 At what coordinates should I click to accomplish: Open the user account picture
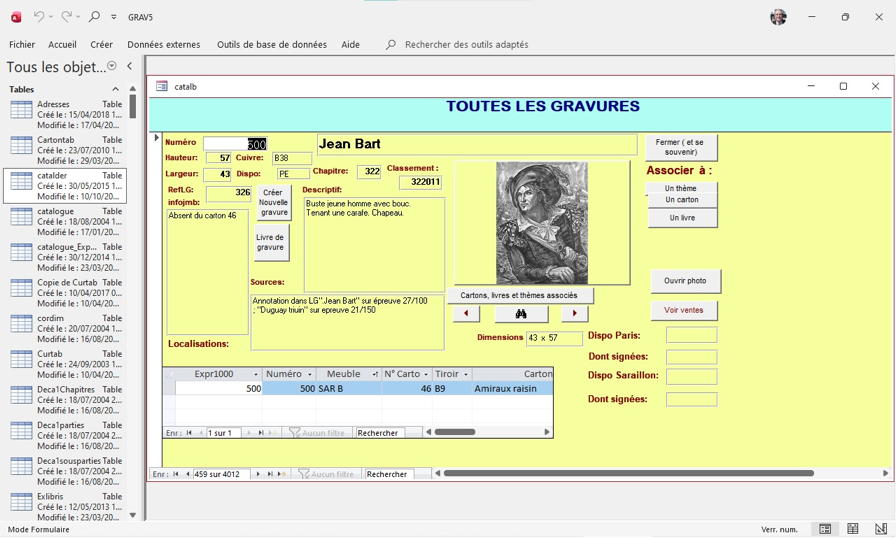point(778,17)
